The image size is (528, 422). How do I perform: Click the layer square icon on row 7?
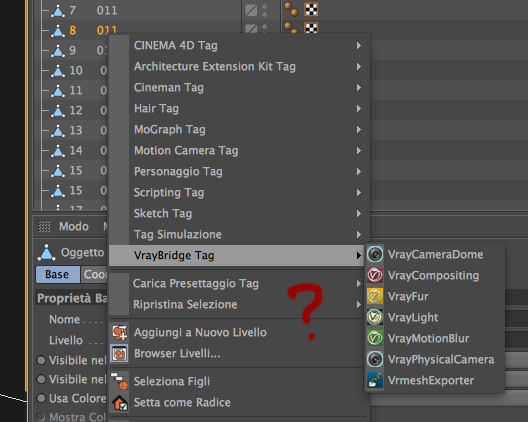pyautogui.click(x=251, y=10)
